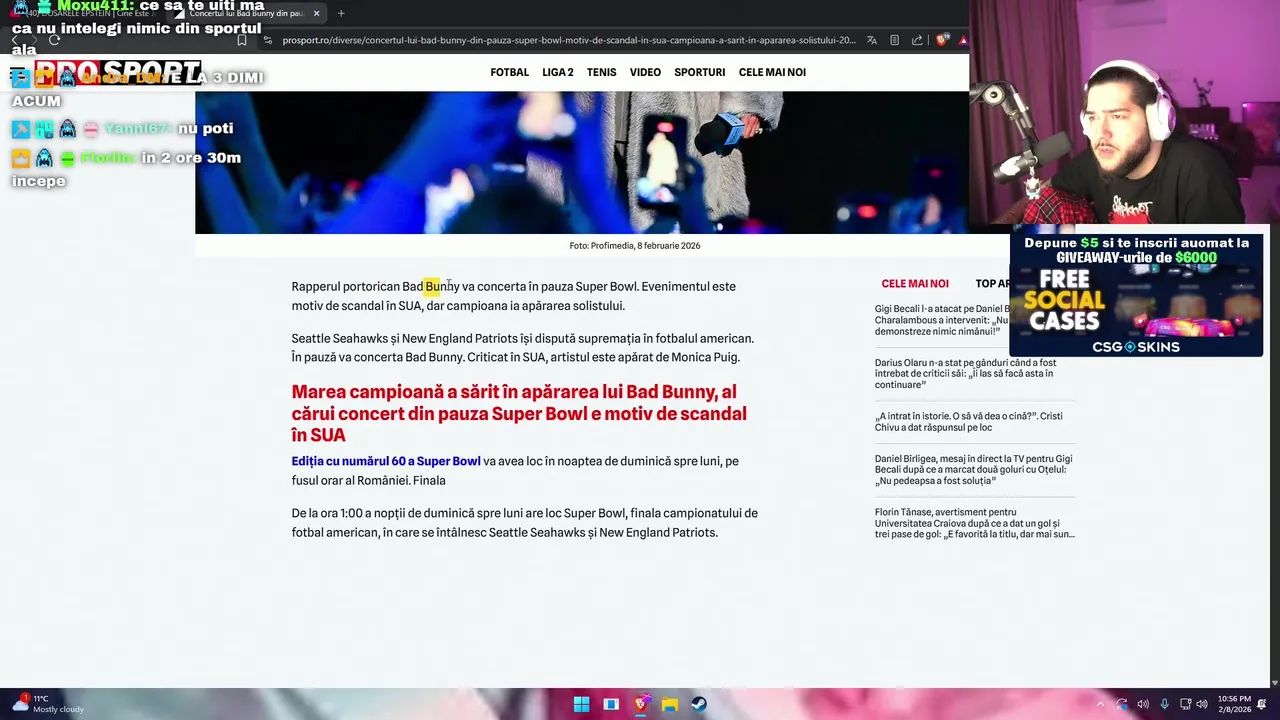Viewport: 1280px width, 720px height.
Task: Open CELE MAI NOI in the top navigation
Action: point(772,72)
